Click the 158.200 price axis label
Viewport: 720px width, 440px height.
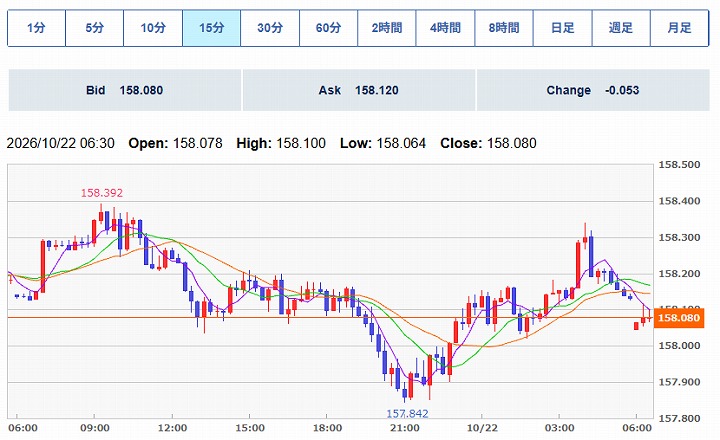pos(680,274)
